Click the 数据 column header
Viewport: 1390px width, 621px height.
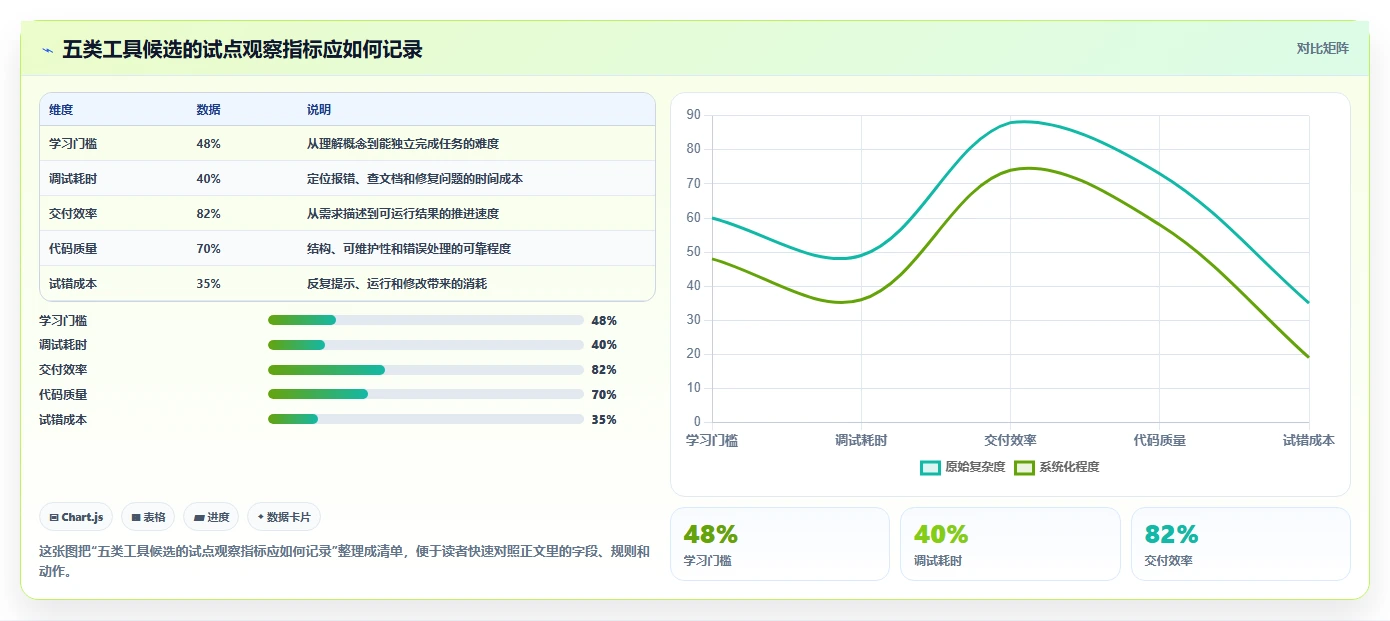tap(209, 110)
